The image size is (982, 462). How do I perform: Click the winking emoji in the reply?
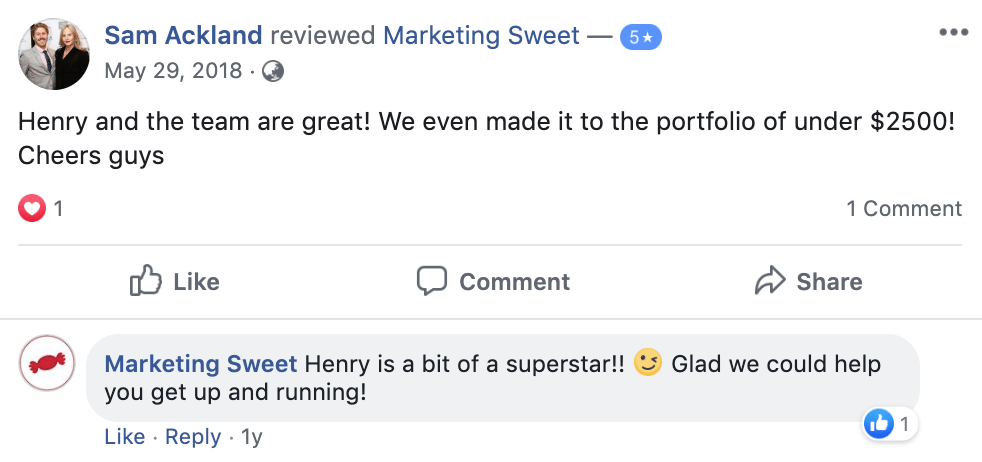pyautogui.click(x=649, y=362)
